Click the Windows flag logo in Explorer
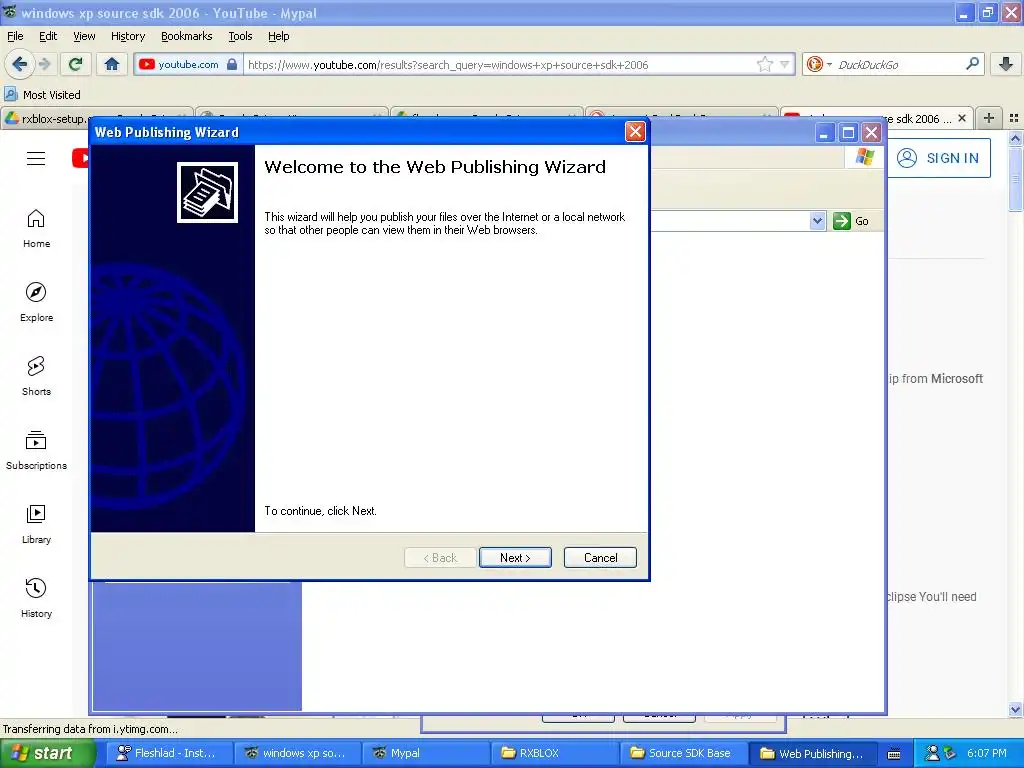 [865, 157]
